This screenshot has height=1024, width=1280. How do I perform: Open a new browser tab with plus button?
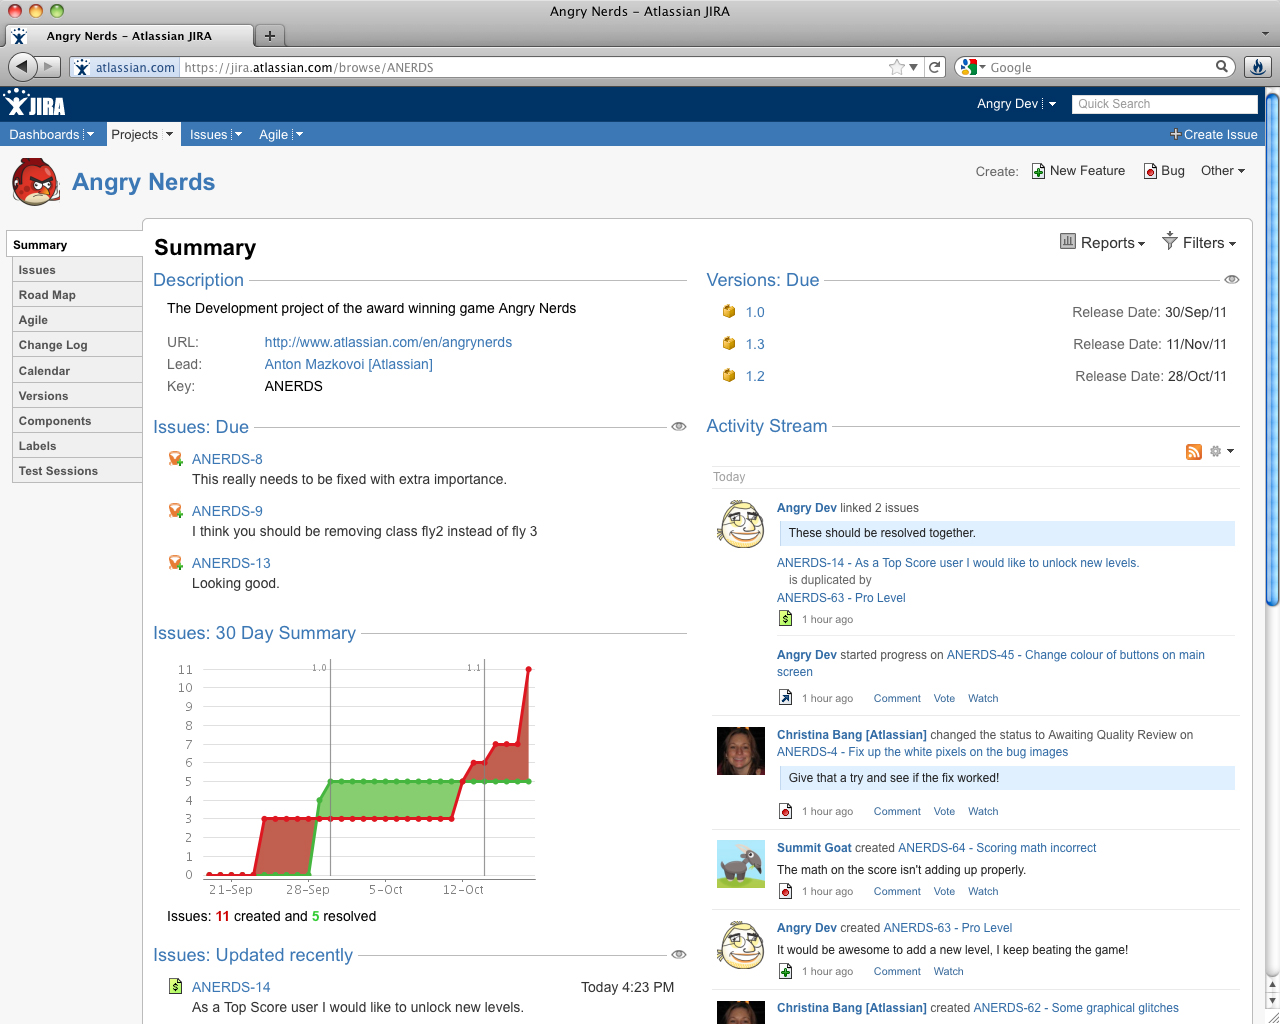tap(269, 36)
